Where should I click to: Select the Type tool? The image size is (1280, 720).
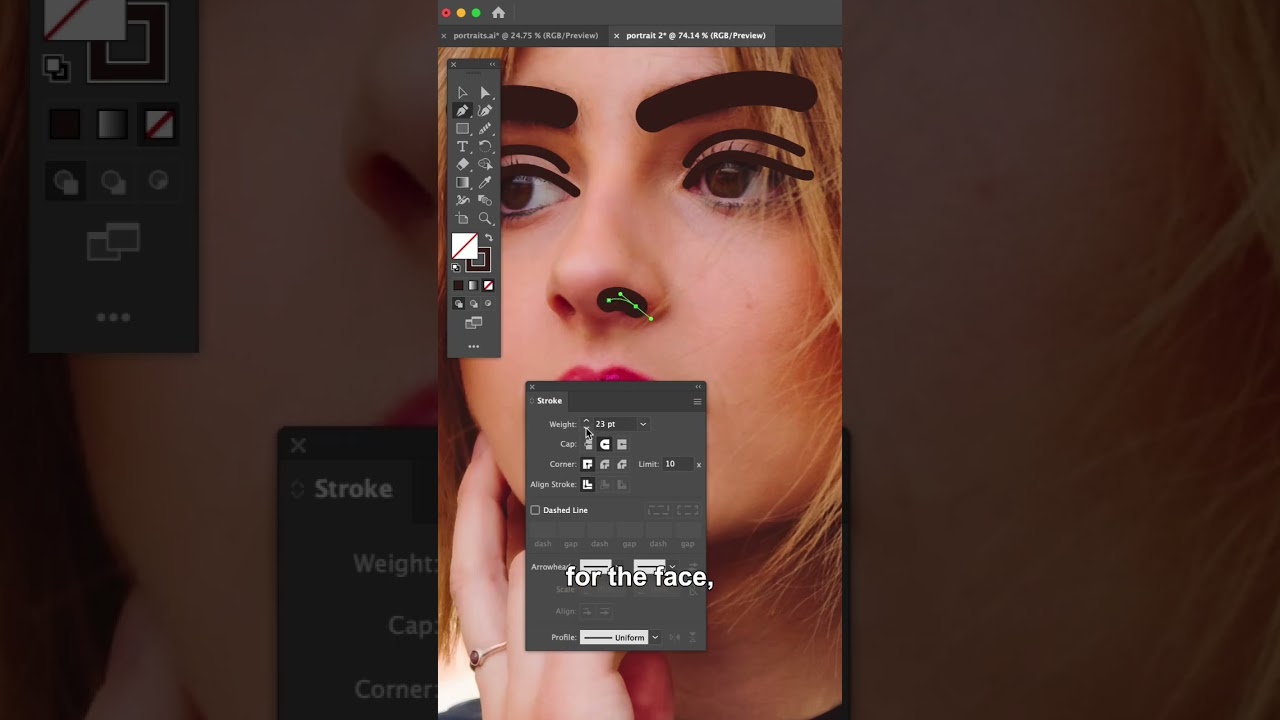[462, 147]
